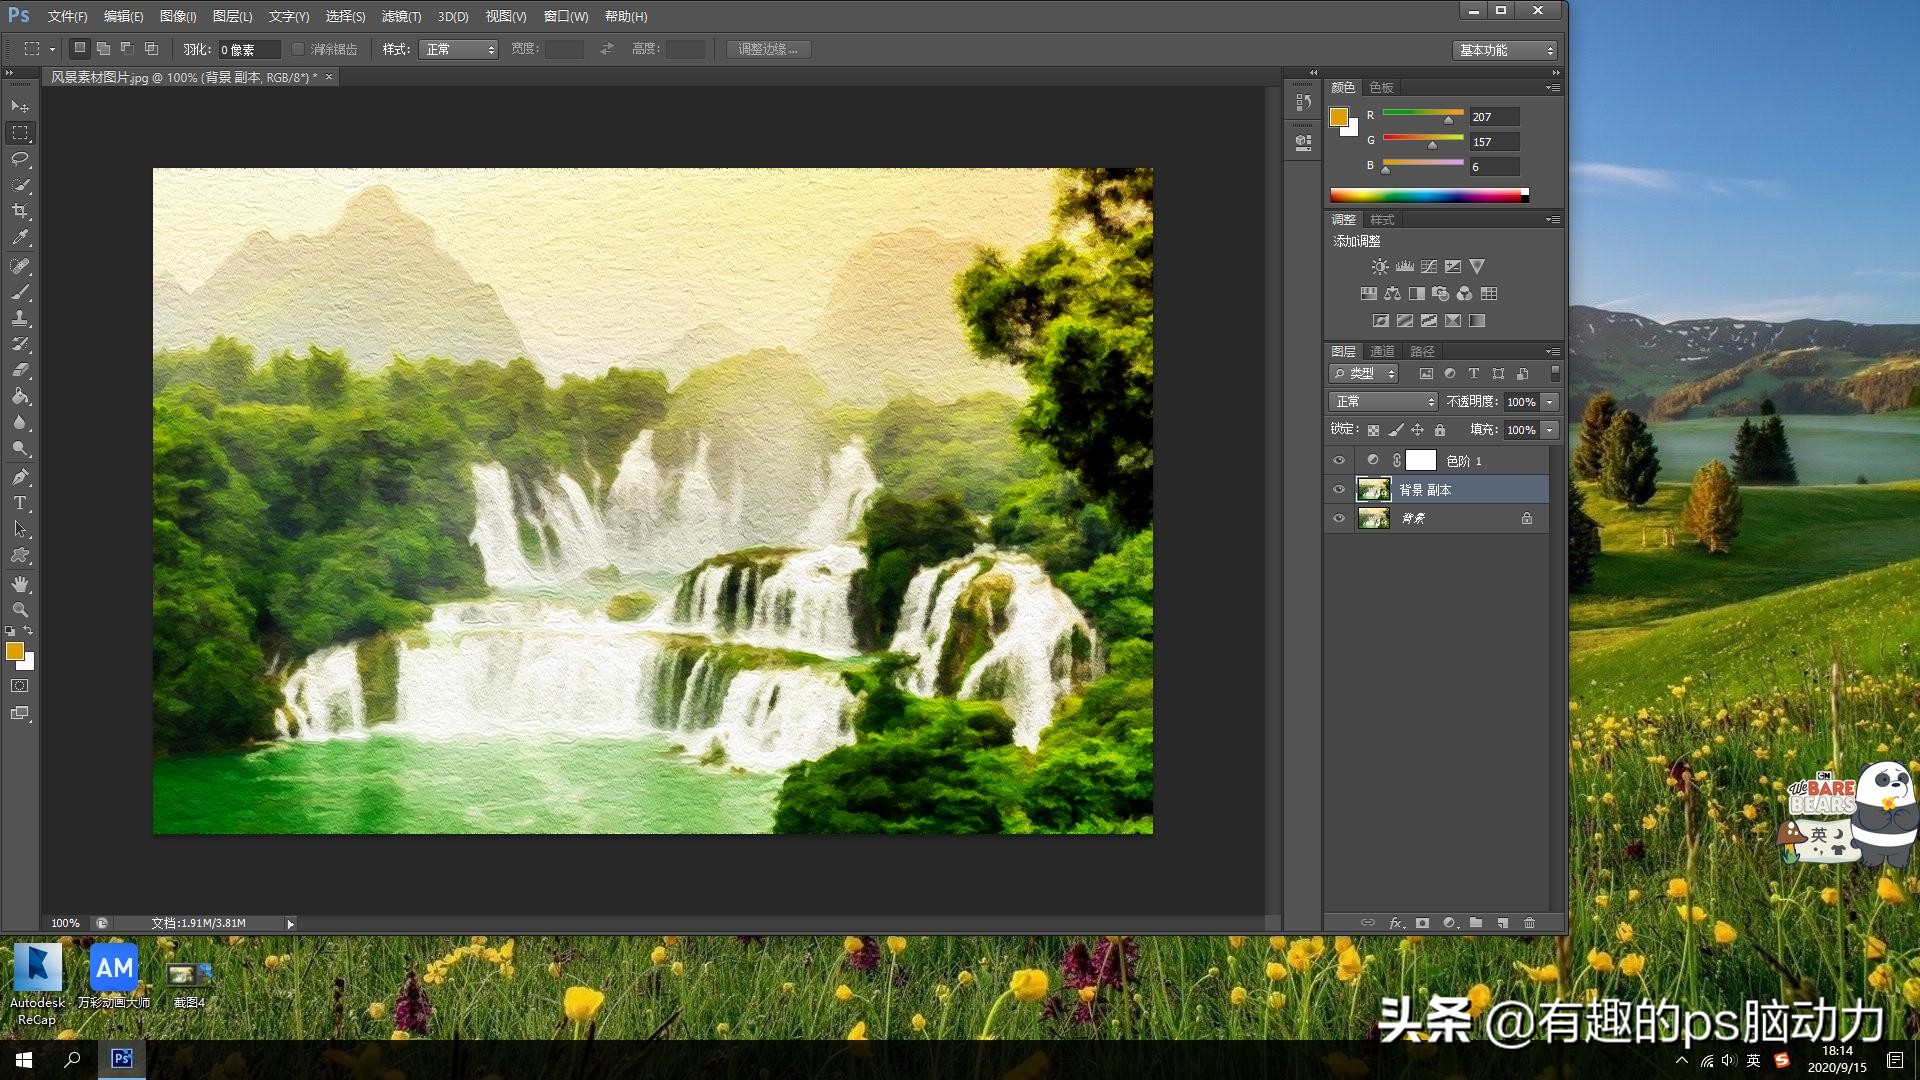Viewport: 1920px width, 1080px height.
Task: Click the 羽化 feather input field
Action: coord(248,49)
